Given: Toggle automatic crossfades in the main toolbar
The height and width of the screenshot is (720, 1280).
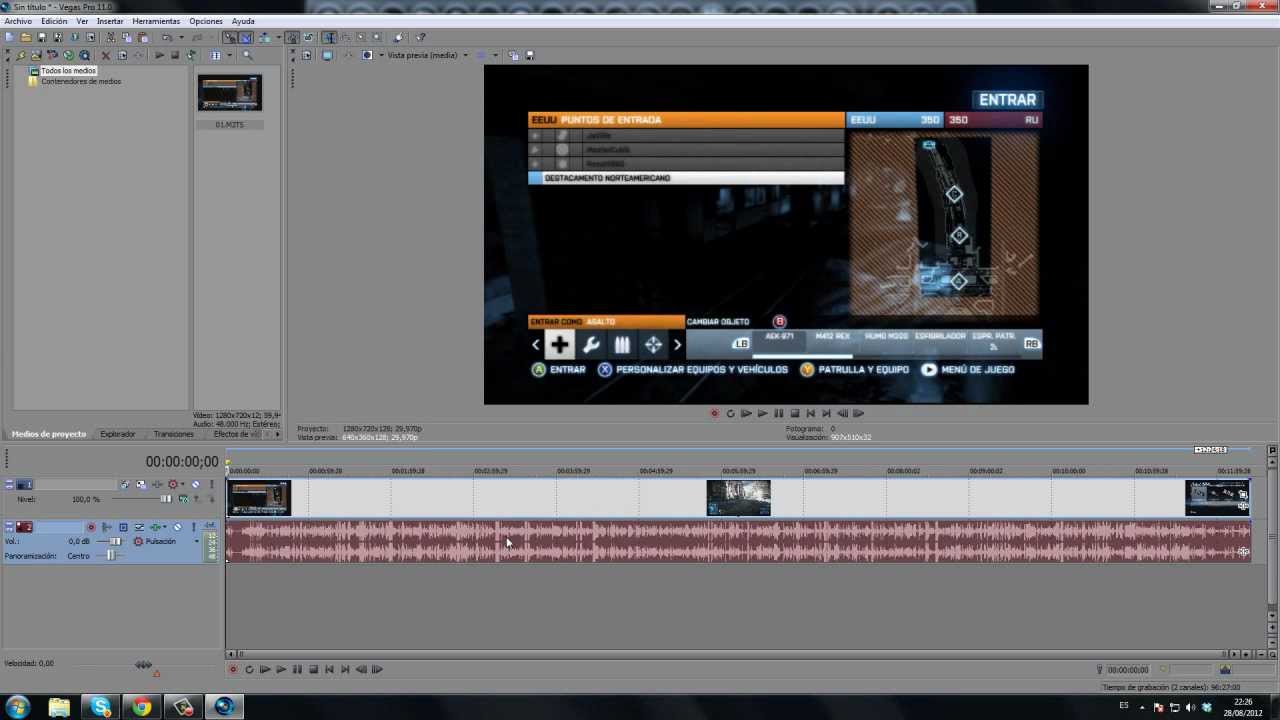Looking at the screenshot, I should pyautogui.click(x=246, y=37).
